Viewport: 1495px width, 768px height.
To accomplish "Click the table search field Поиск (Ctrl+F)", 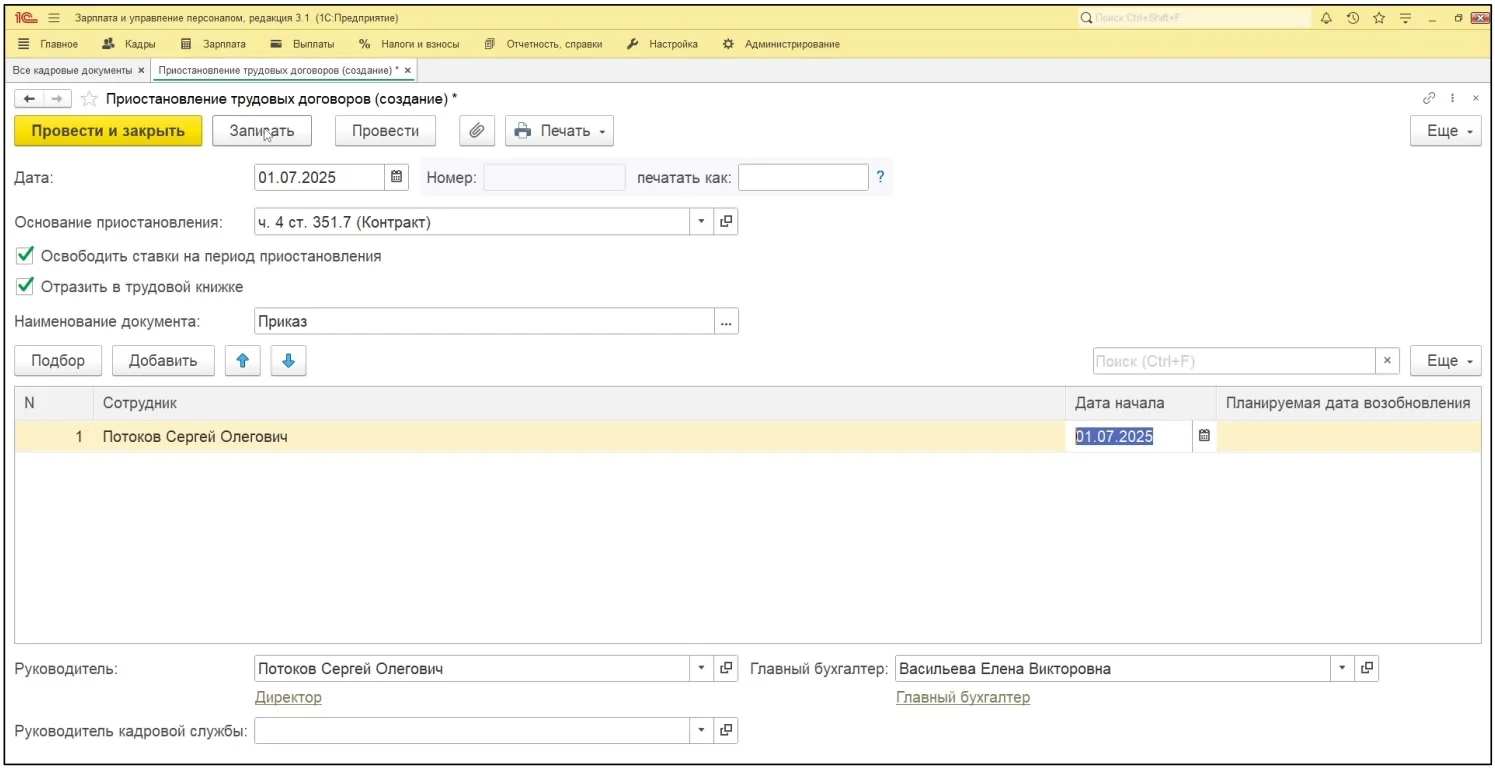I will (x=1234, y=361).
